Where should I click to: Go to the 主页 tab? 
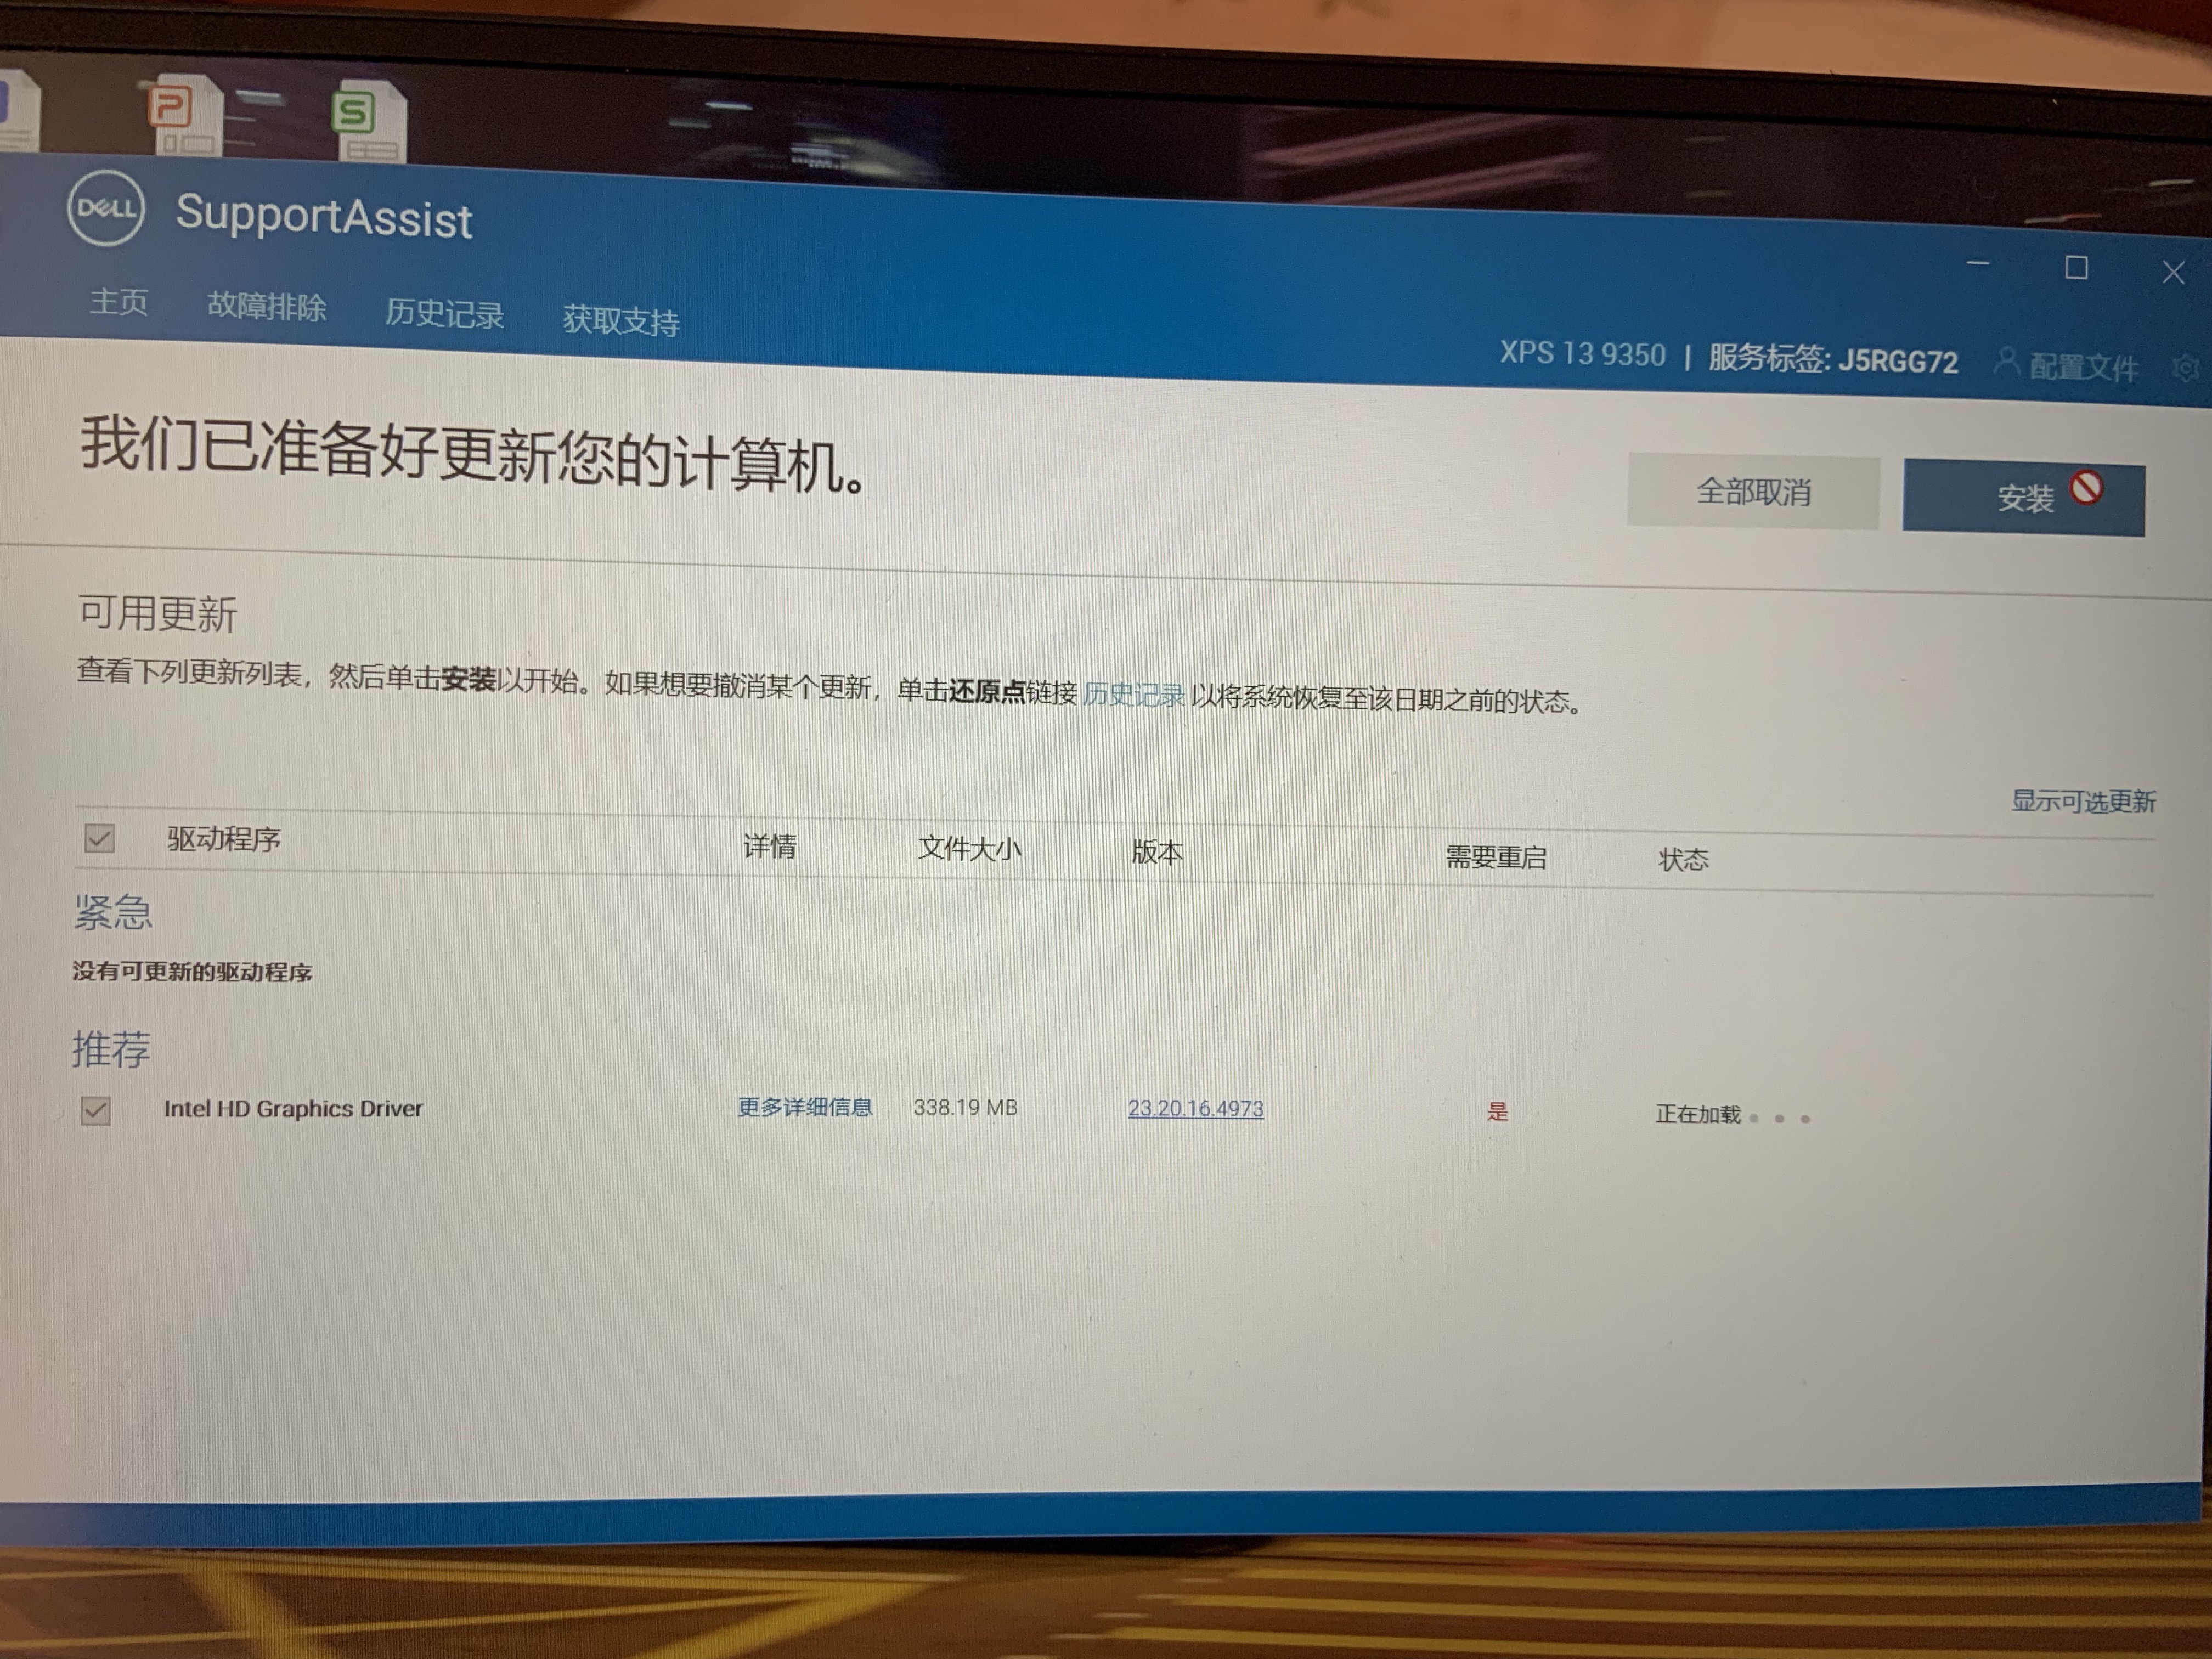click(x=119, y=302)
